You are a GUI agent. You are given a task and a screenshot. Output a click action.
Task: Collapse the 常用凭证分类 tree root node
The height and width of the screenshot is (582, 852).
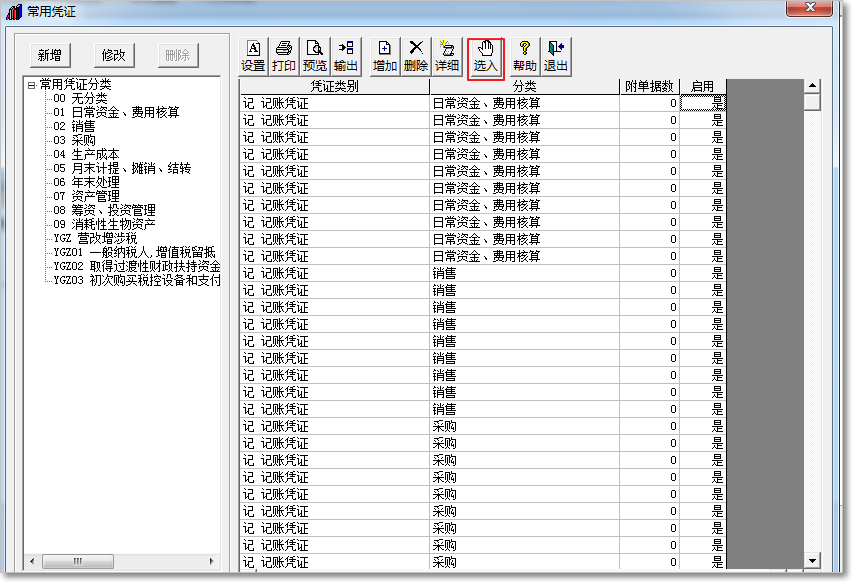pyautogui.click(x=32, y=85)
